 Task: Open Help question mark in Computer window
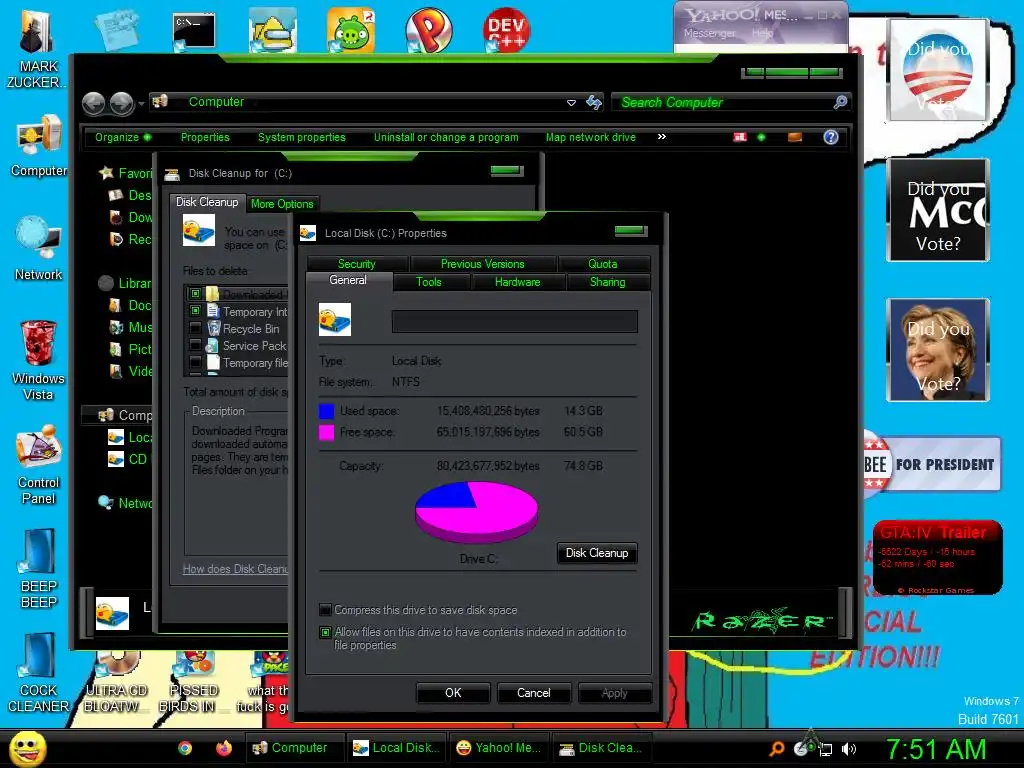click(831, 137)
